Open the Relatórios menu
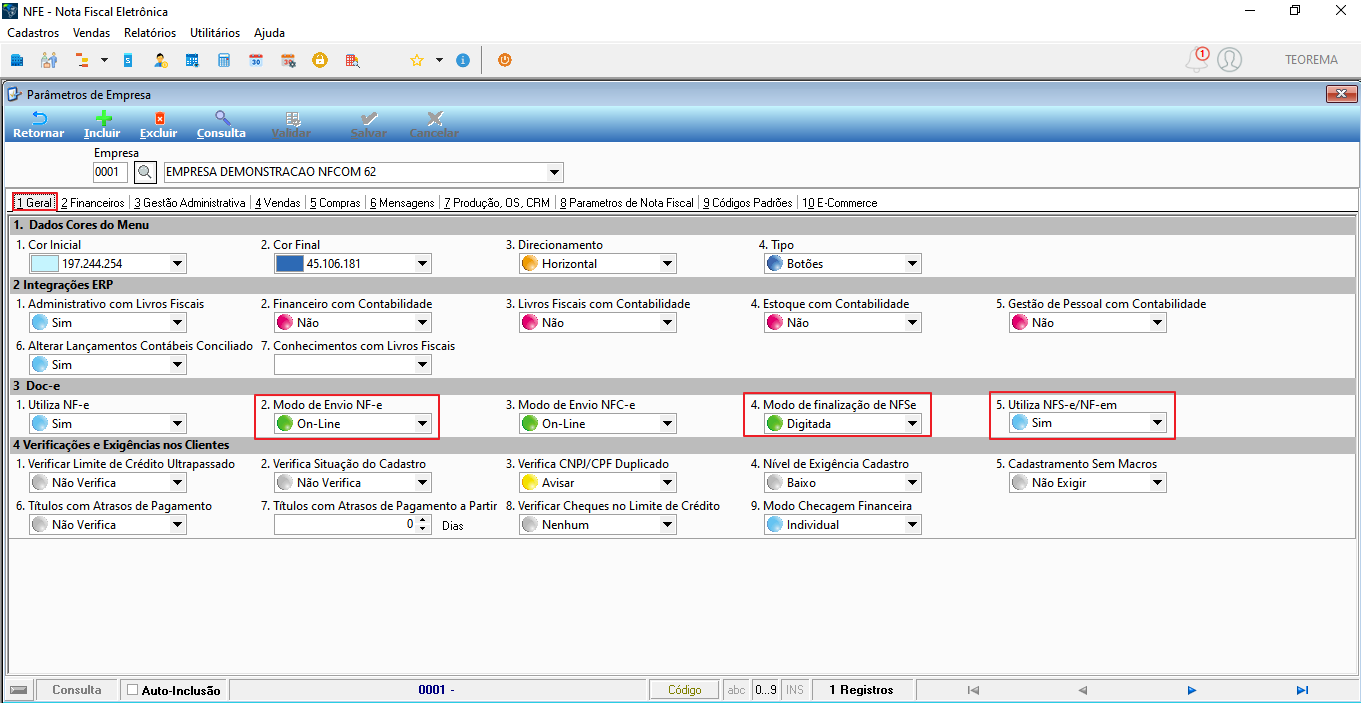The image size is (1361, 703). 150,33
